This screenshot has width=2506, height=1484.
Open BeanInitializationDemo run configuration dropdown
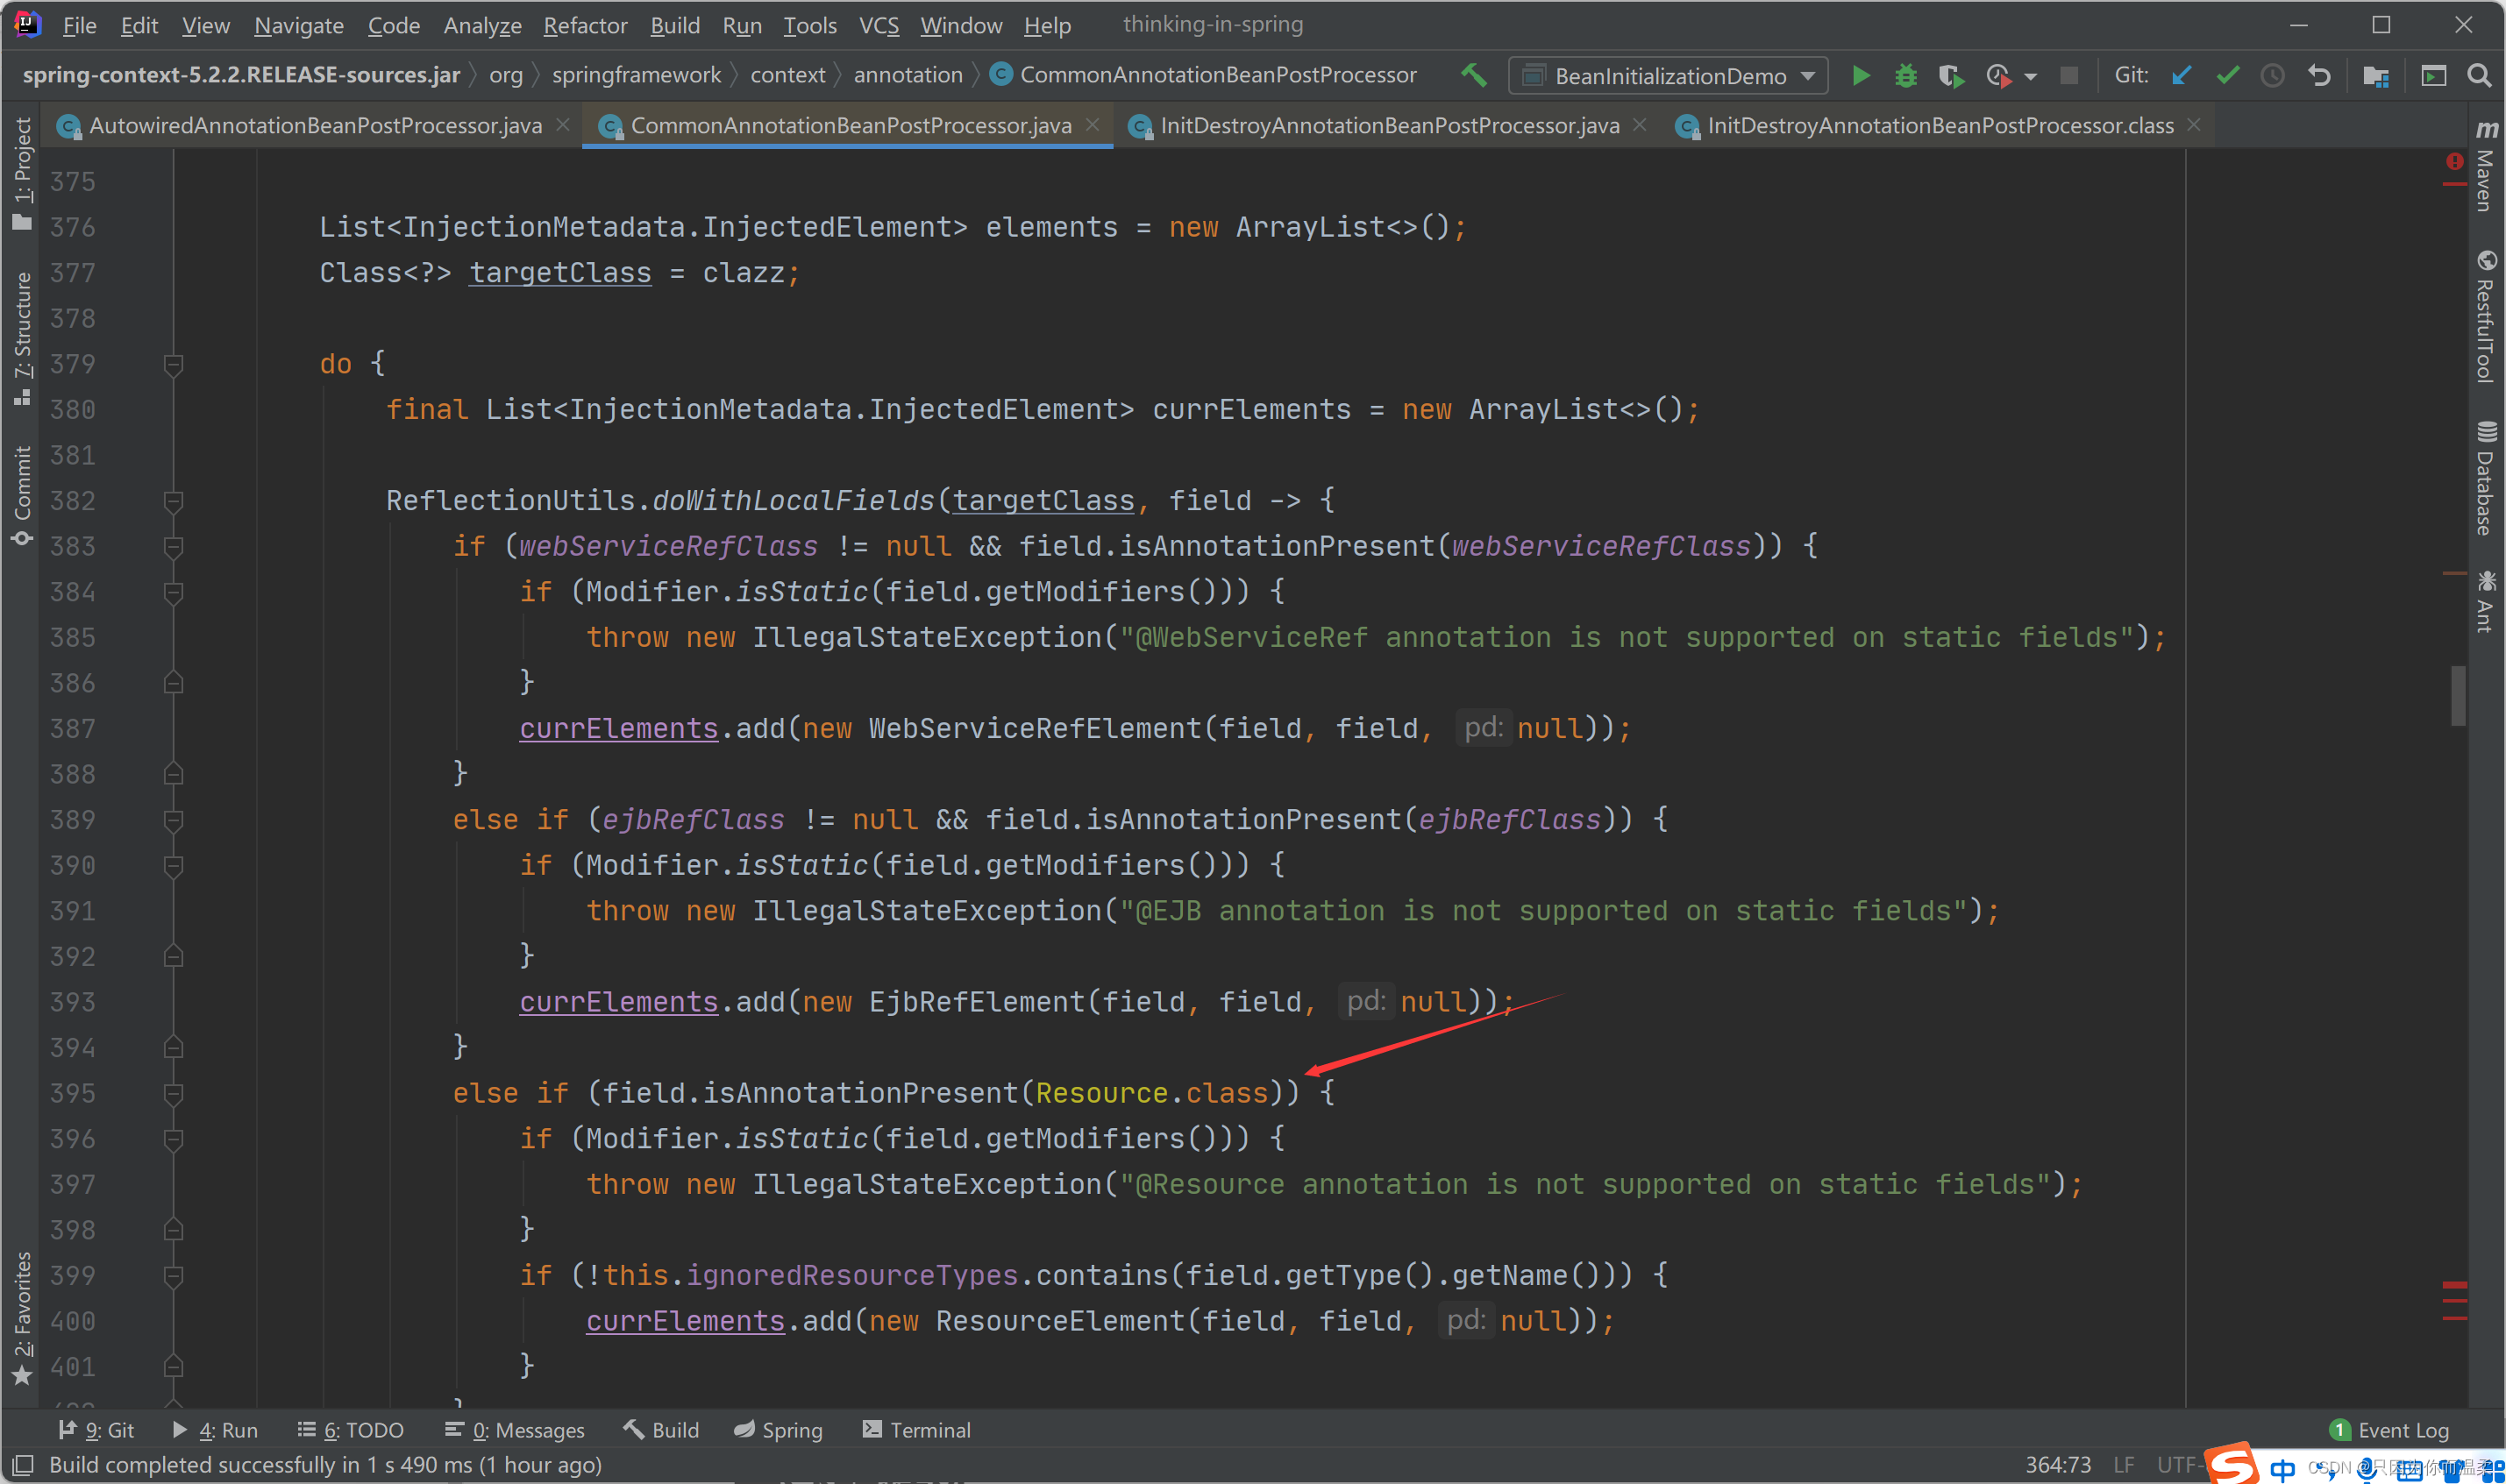(1668, 76)
